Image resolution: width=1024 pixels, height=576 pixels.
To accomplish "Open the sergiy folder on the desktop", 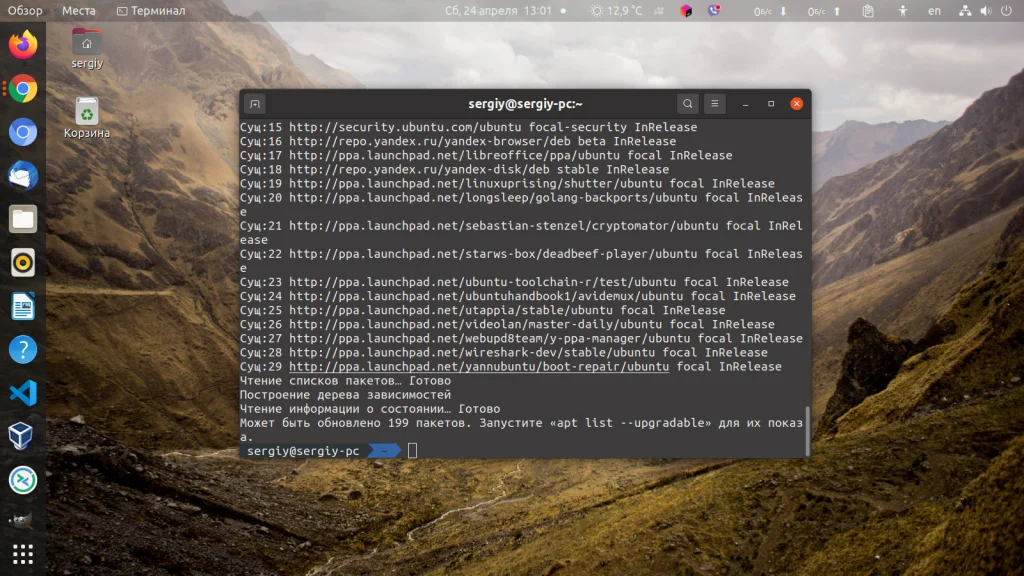I will 86,40.
